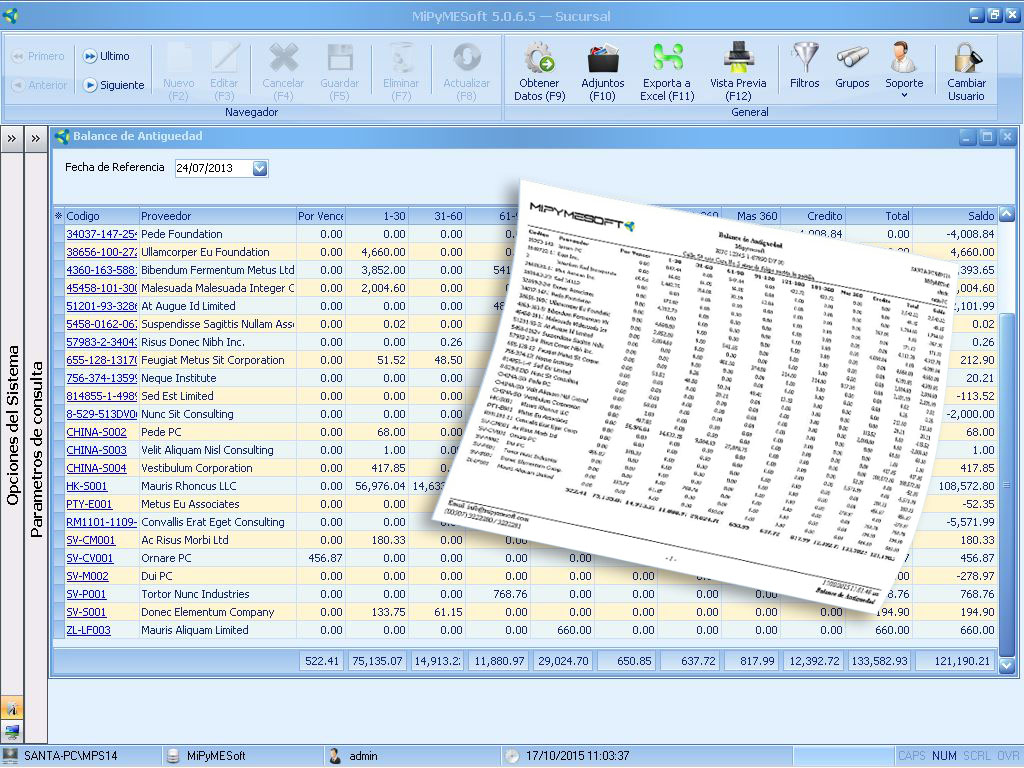This screenshot has width=1024, height=768.
Task: Click the Nuevo (F2) document icon
Action: (x=178, y=58)
